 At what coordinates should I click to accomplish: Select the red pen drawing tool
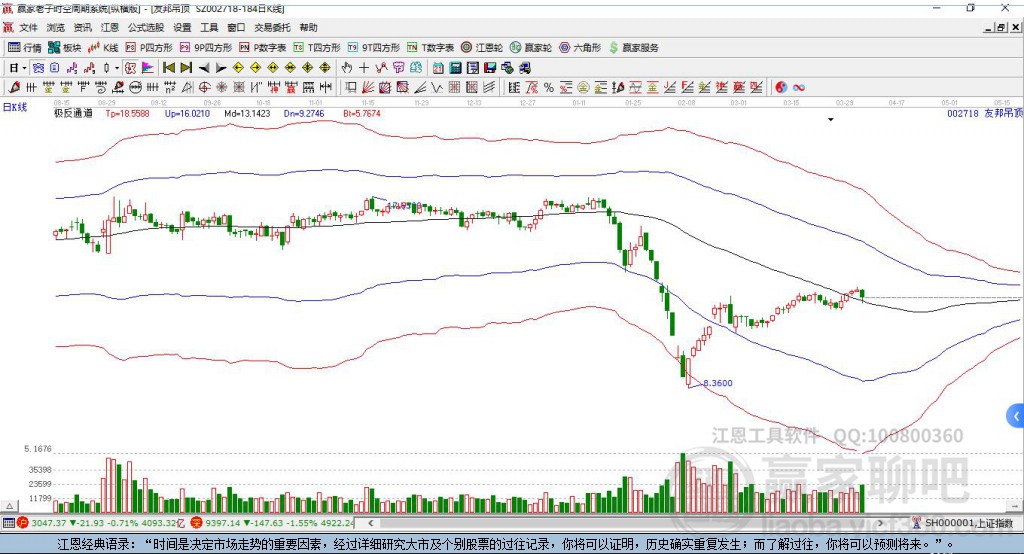[14, 87]
